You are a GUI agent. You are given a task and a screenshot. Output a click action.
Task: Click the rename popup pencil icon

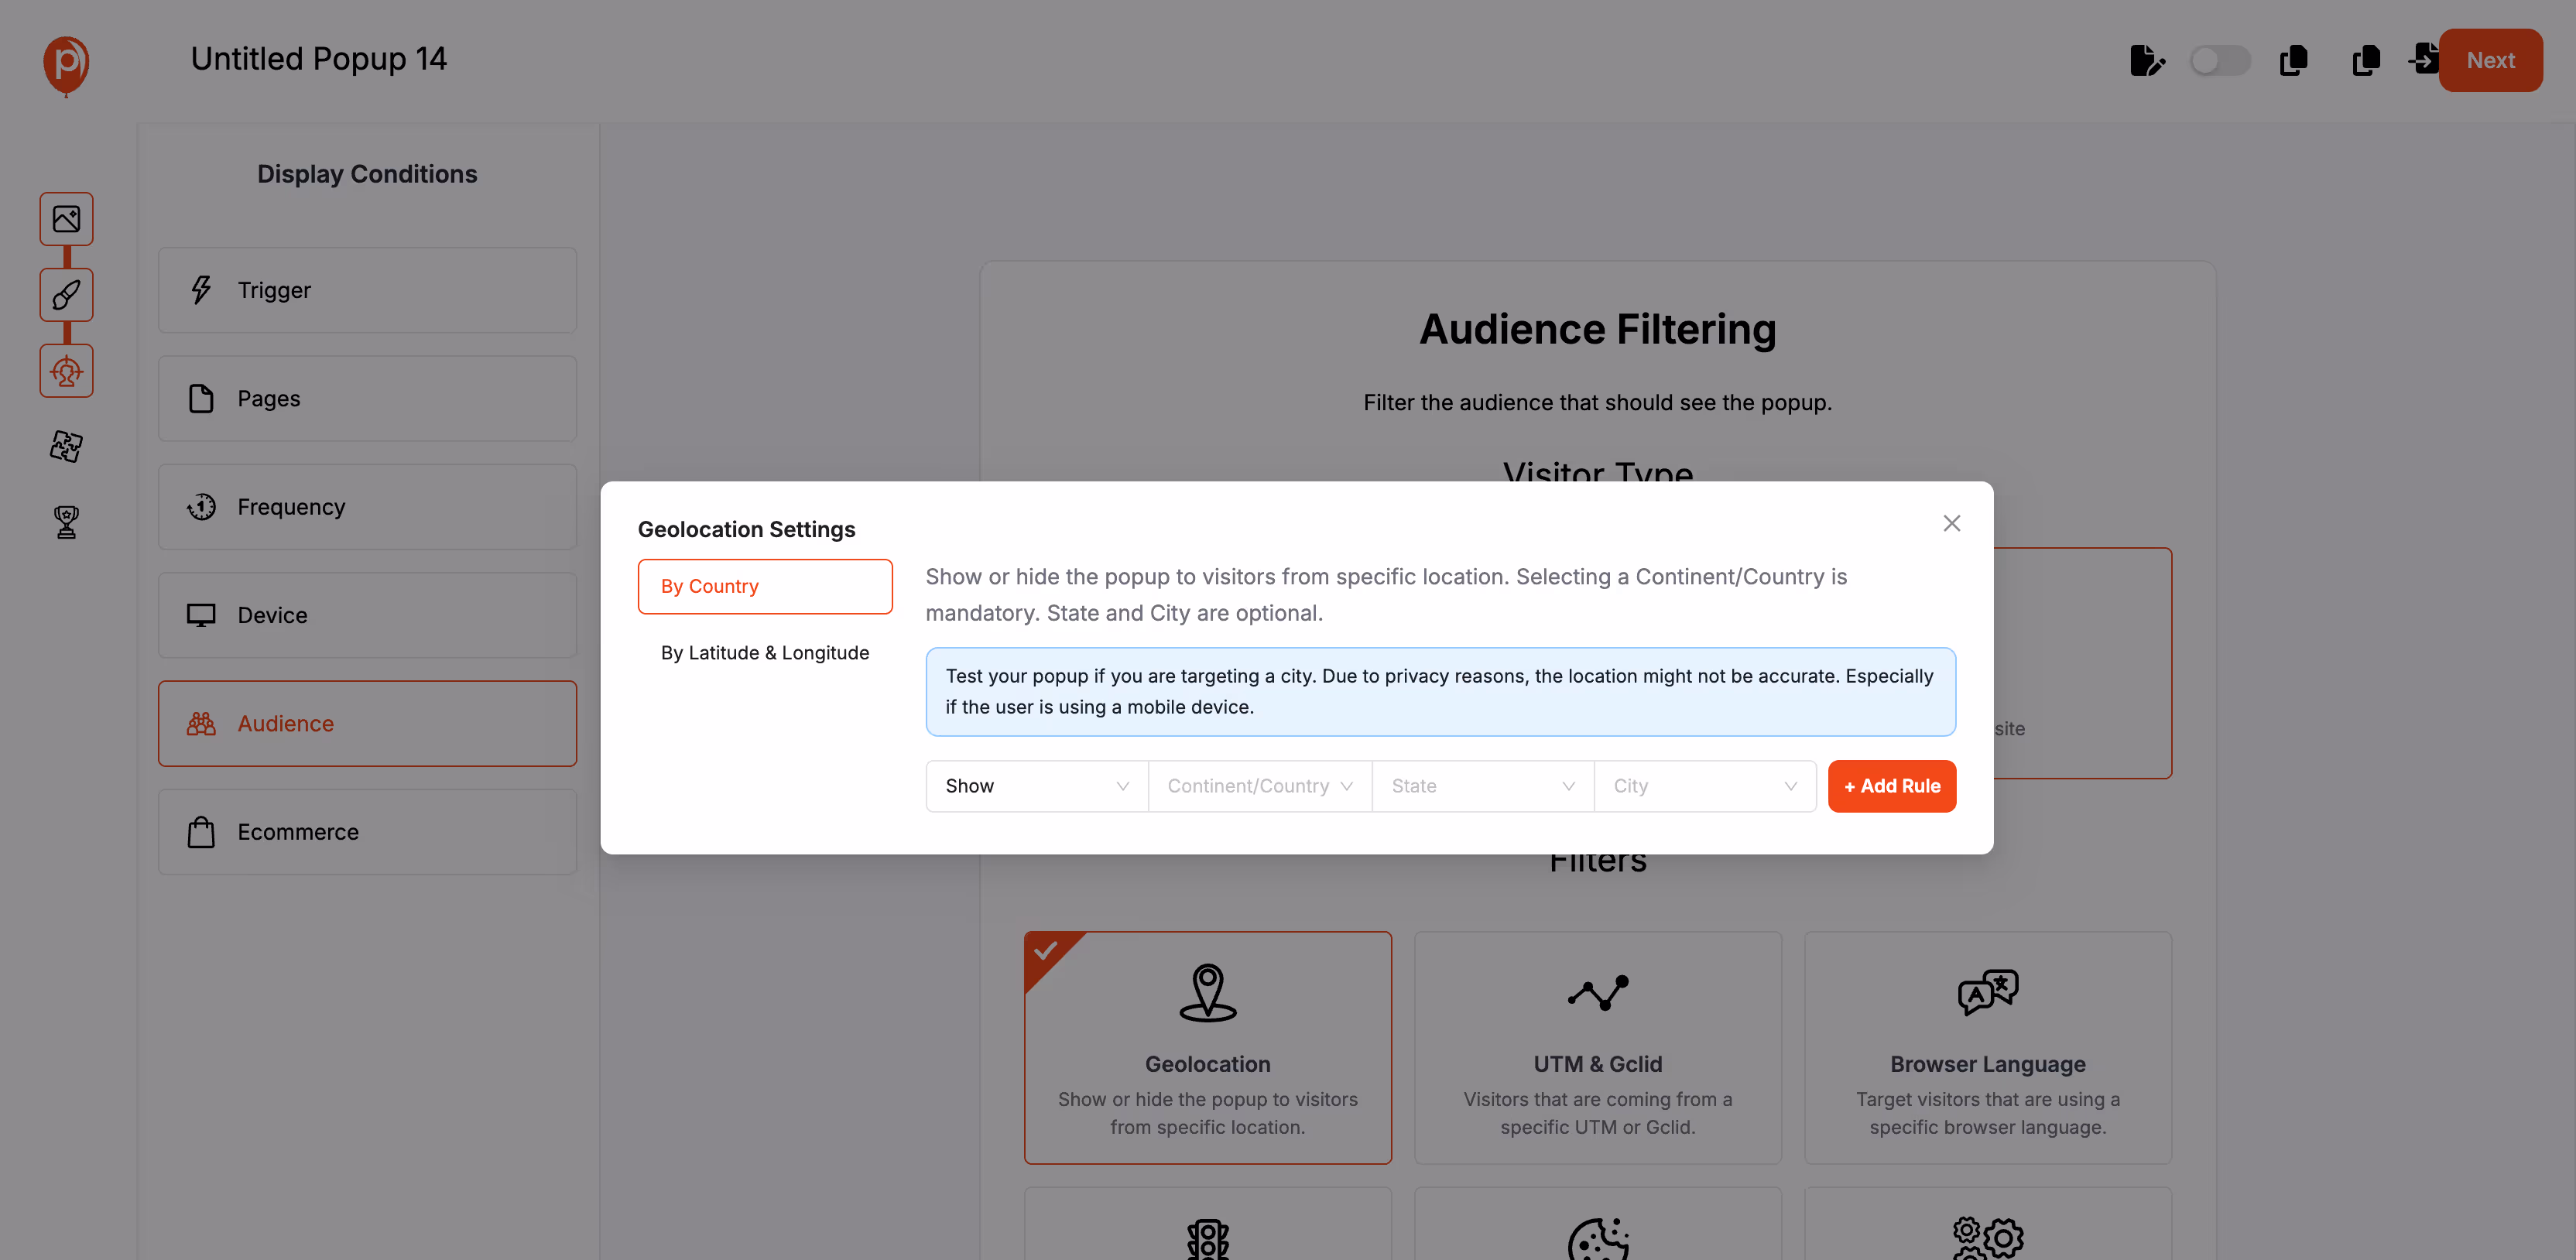click(x=2147, y=60)
